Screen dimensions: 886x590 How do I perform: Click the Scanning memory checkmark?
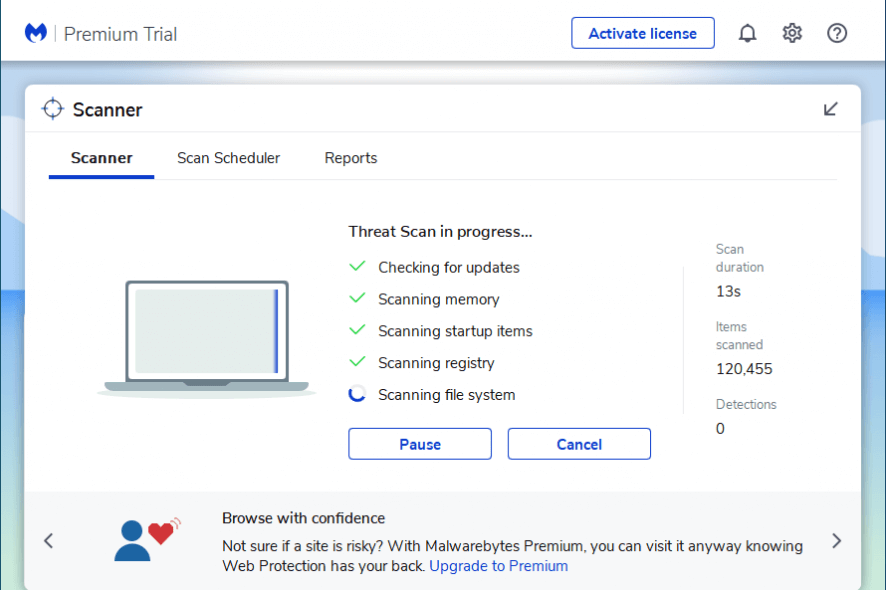357,298
